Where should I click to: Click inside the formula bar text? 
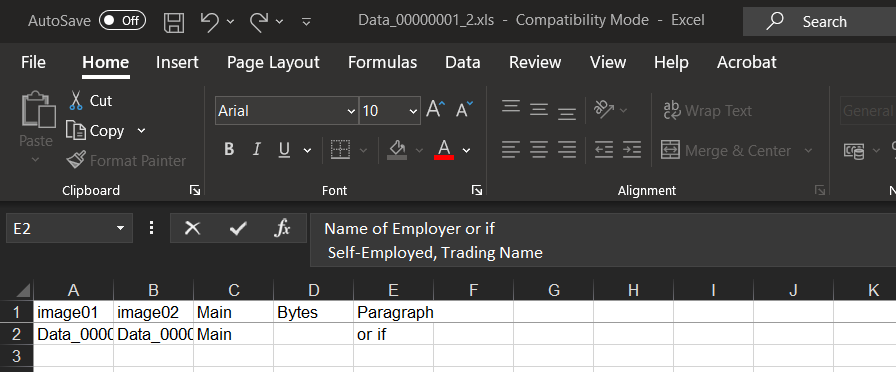(603, 240)
